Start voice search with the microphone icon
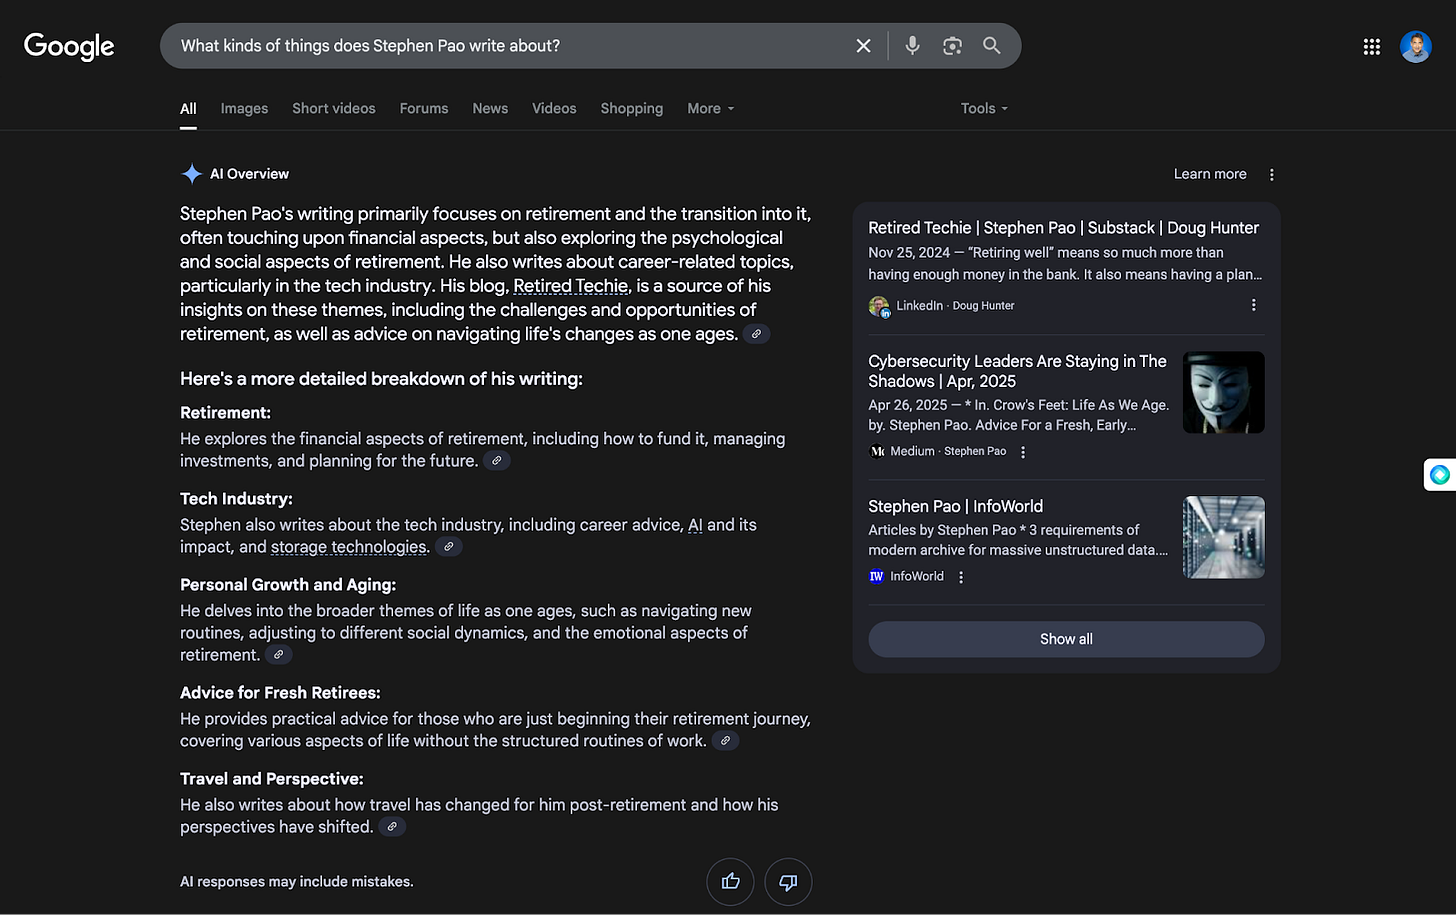This screenshot has height=915, width=1456. click(912, 46)
